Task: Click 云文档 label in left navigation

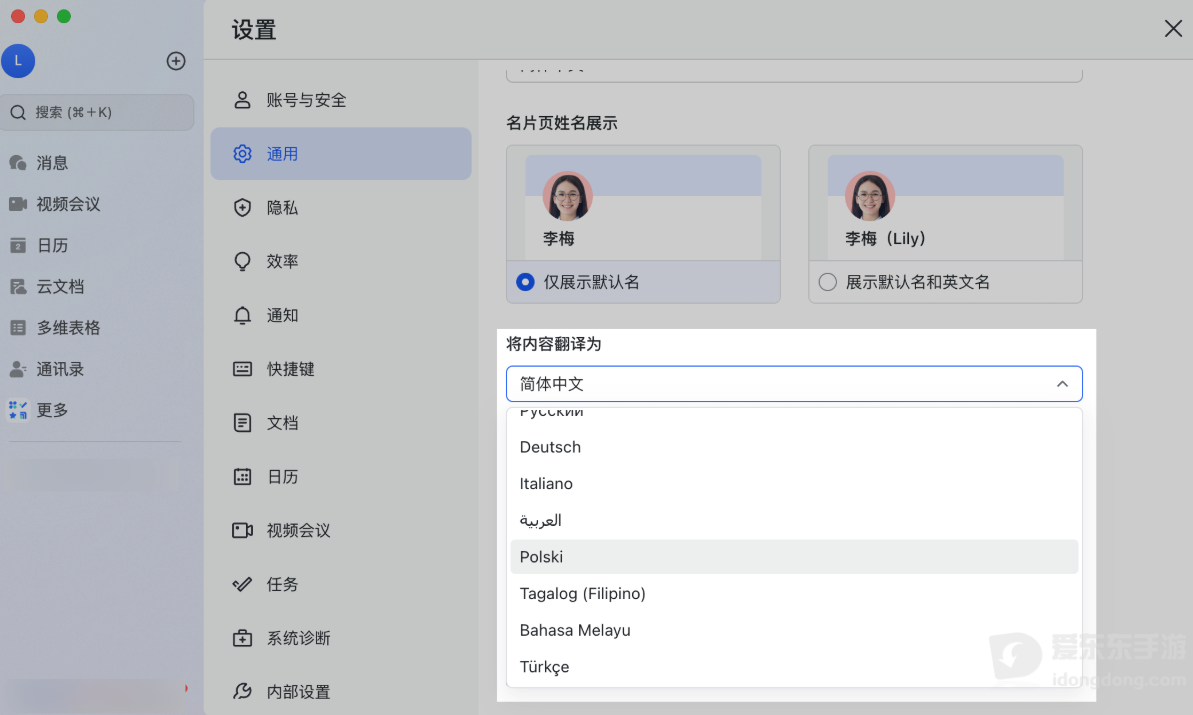Action: 60,287
